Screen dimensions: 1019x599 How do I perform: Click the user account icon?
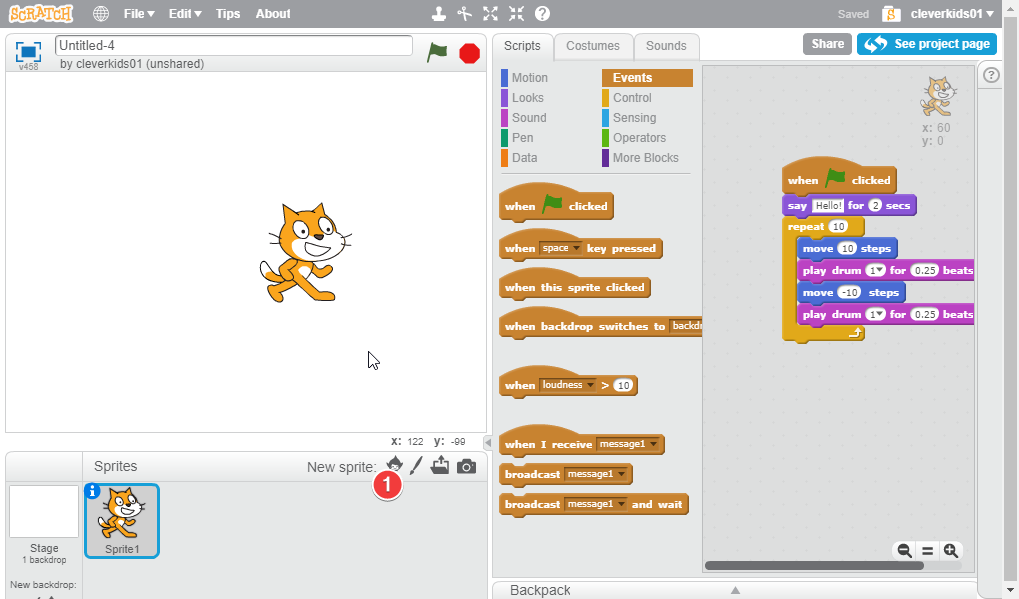[x=891, y=14]
